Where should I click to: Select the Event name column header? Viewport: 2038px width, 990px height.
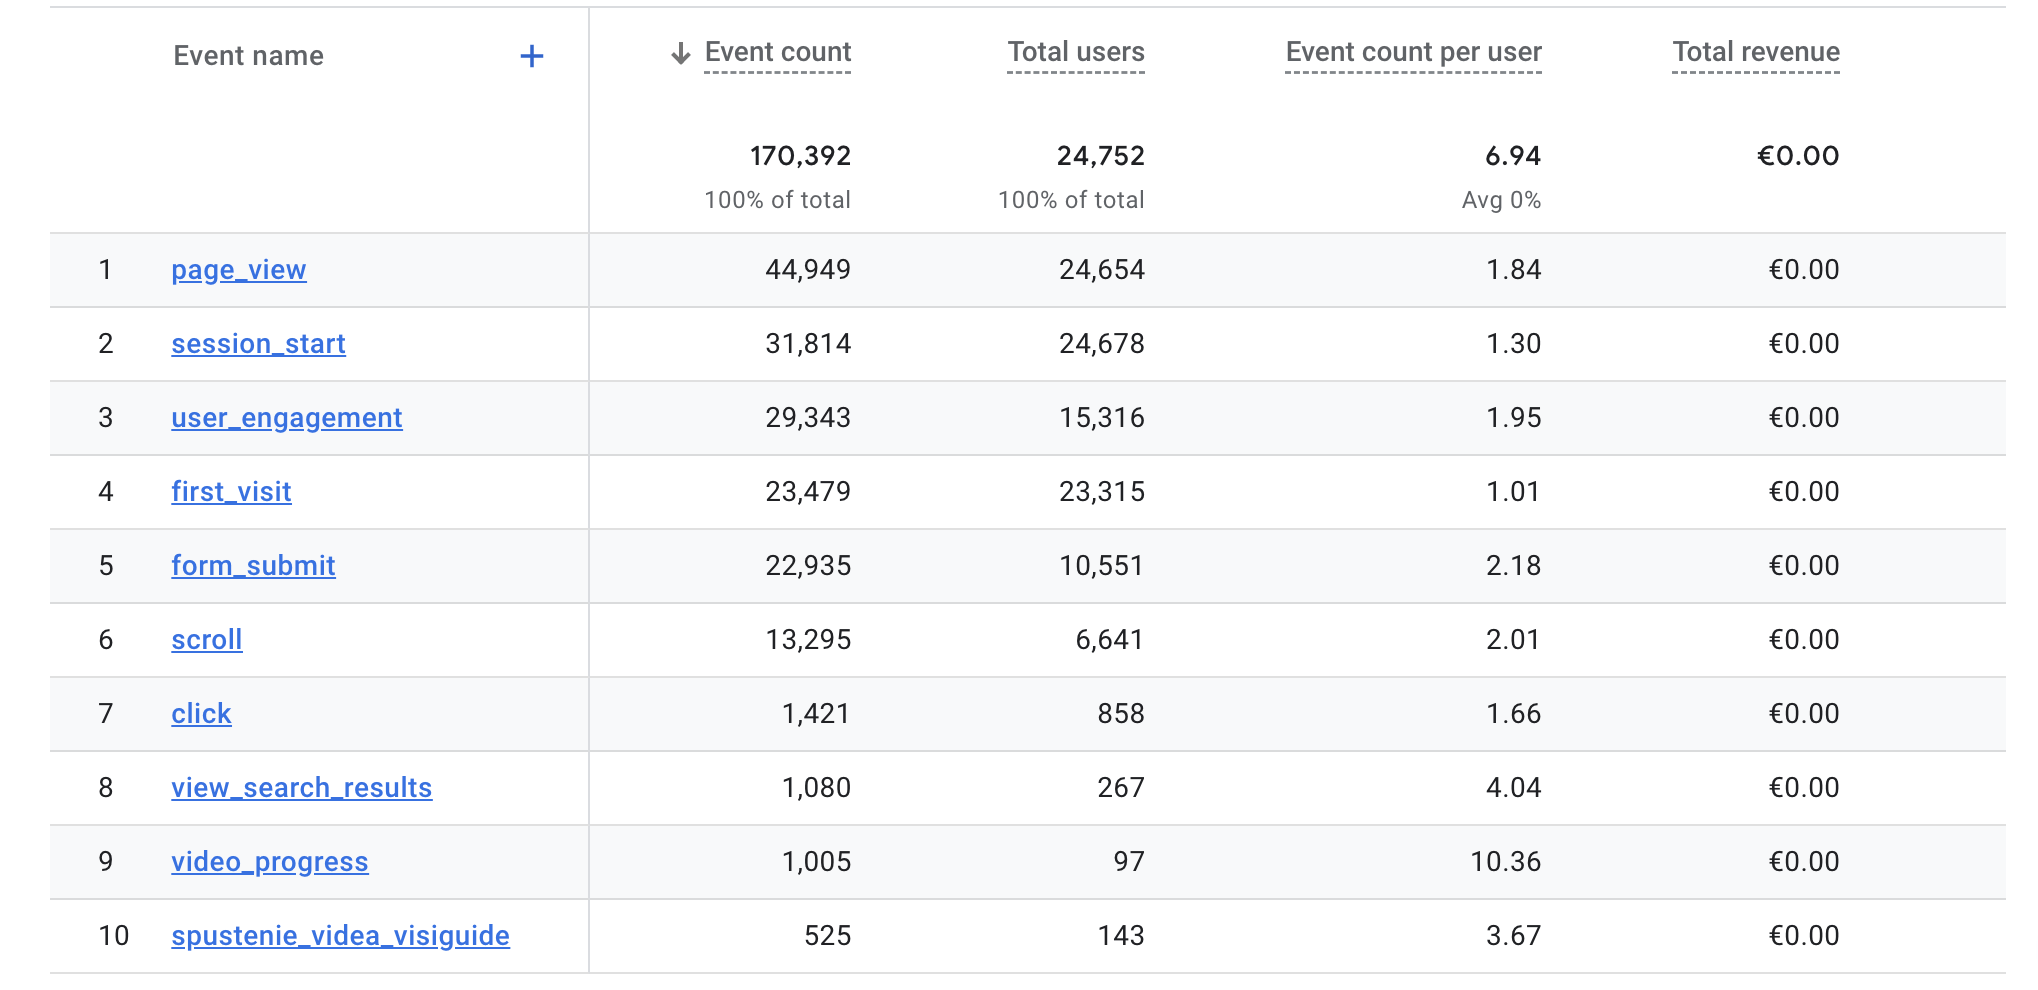coord(248,56)
